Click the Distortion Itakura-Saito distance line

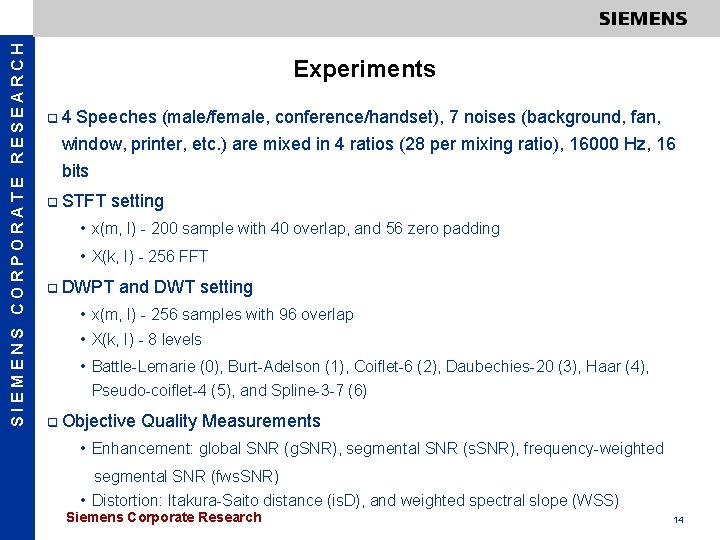click(x=355, y=500)
